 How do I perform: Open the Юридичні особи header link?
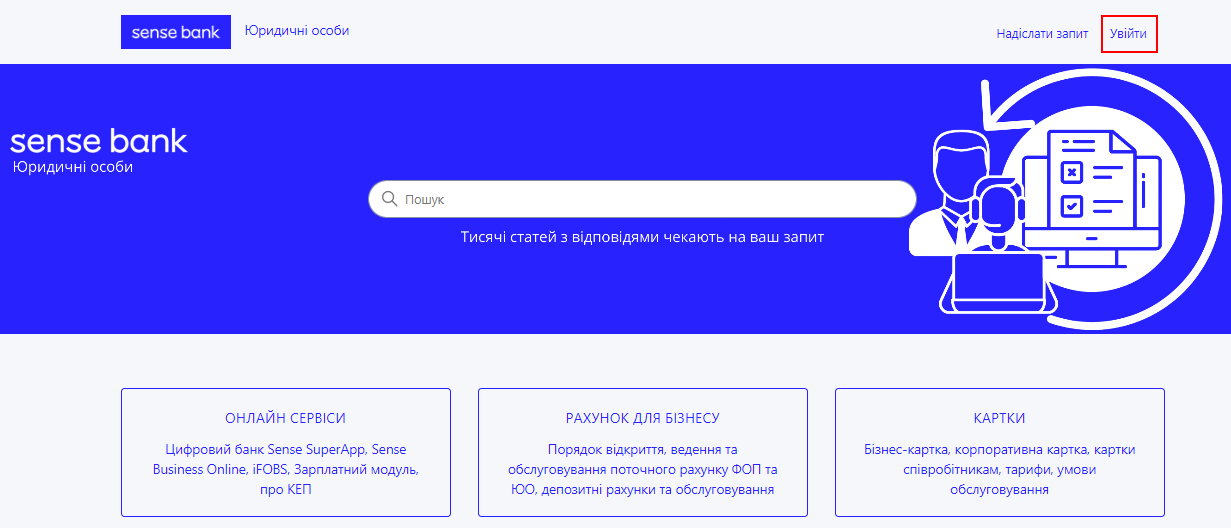297,31
